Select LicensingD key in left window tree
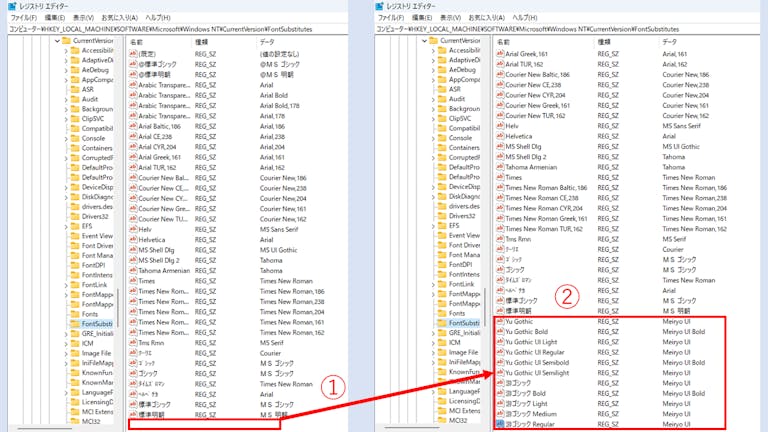The image size is (768, 432). 97,402
